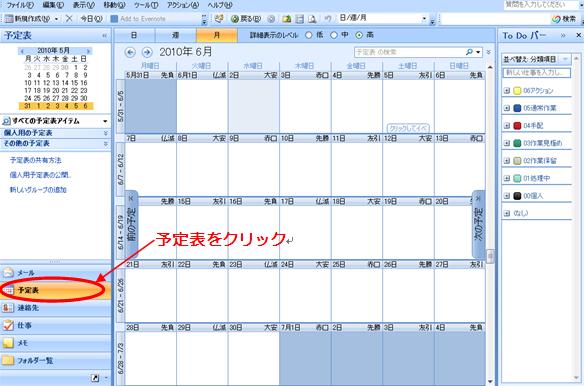Click the 個人用予定表の公開 link
Viewport: 584px width, 386px height.
pos(40,175)
